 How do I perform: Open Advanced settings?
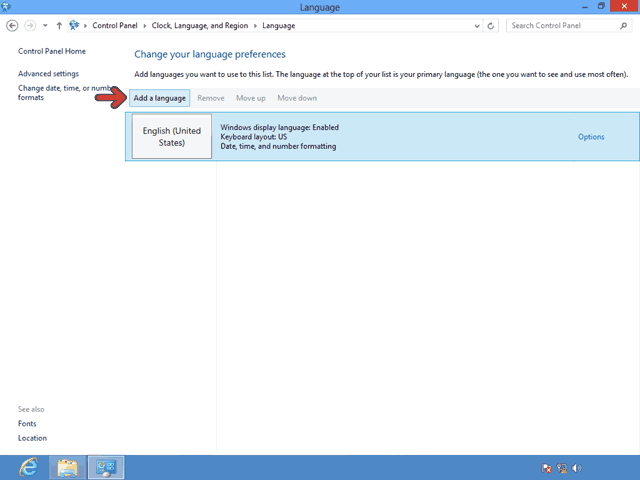coord(48,73)
